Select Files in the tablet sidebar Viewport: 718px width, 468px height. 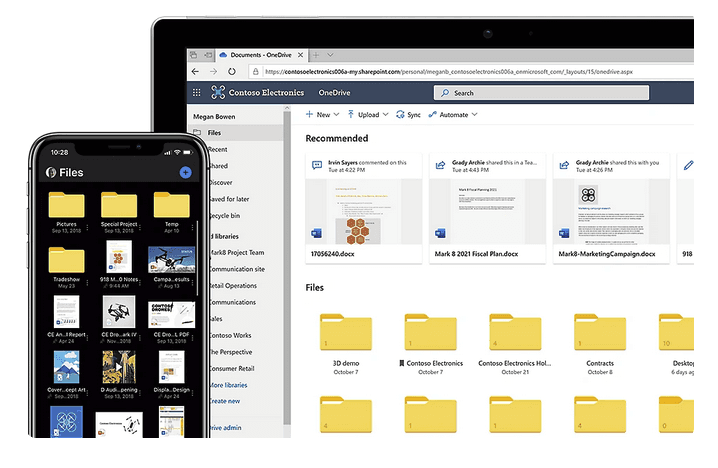click(x=237, y=133)
